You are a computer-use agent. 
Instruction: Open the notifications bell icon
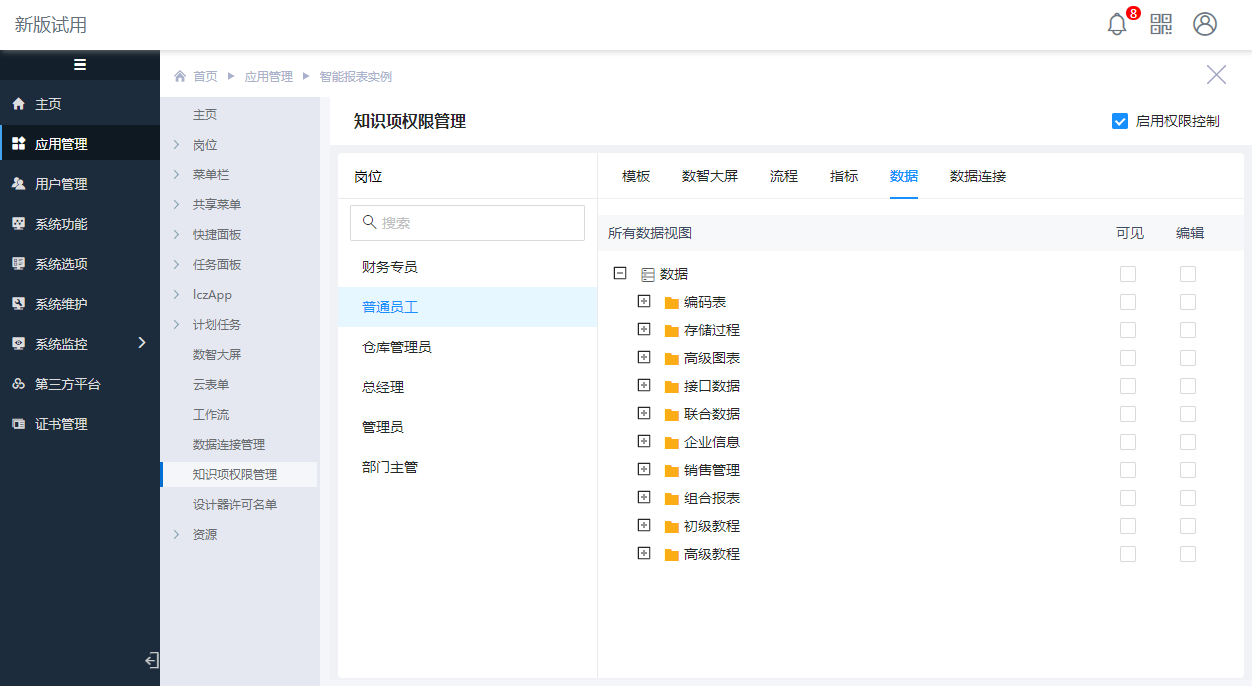(1117, 25)
